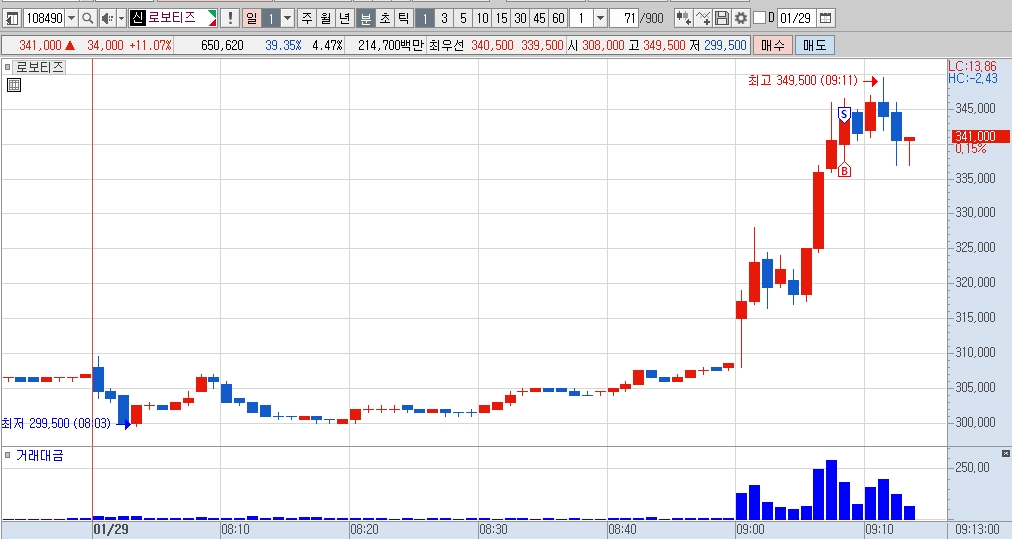Click the exclamation mark info icon

coord(230,18)
